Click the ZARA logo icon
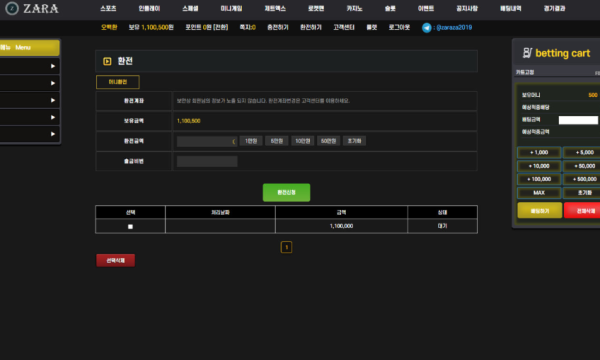The image size is (600, 360). (12, 8)
